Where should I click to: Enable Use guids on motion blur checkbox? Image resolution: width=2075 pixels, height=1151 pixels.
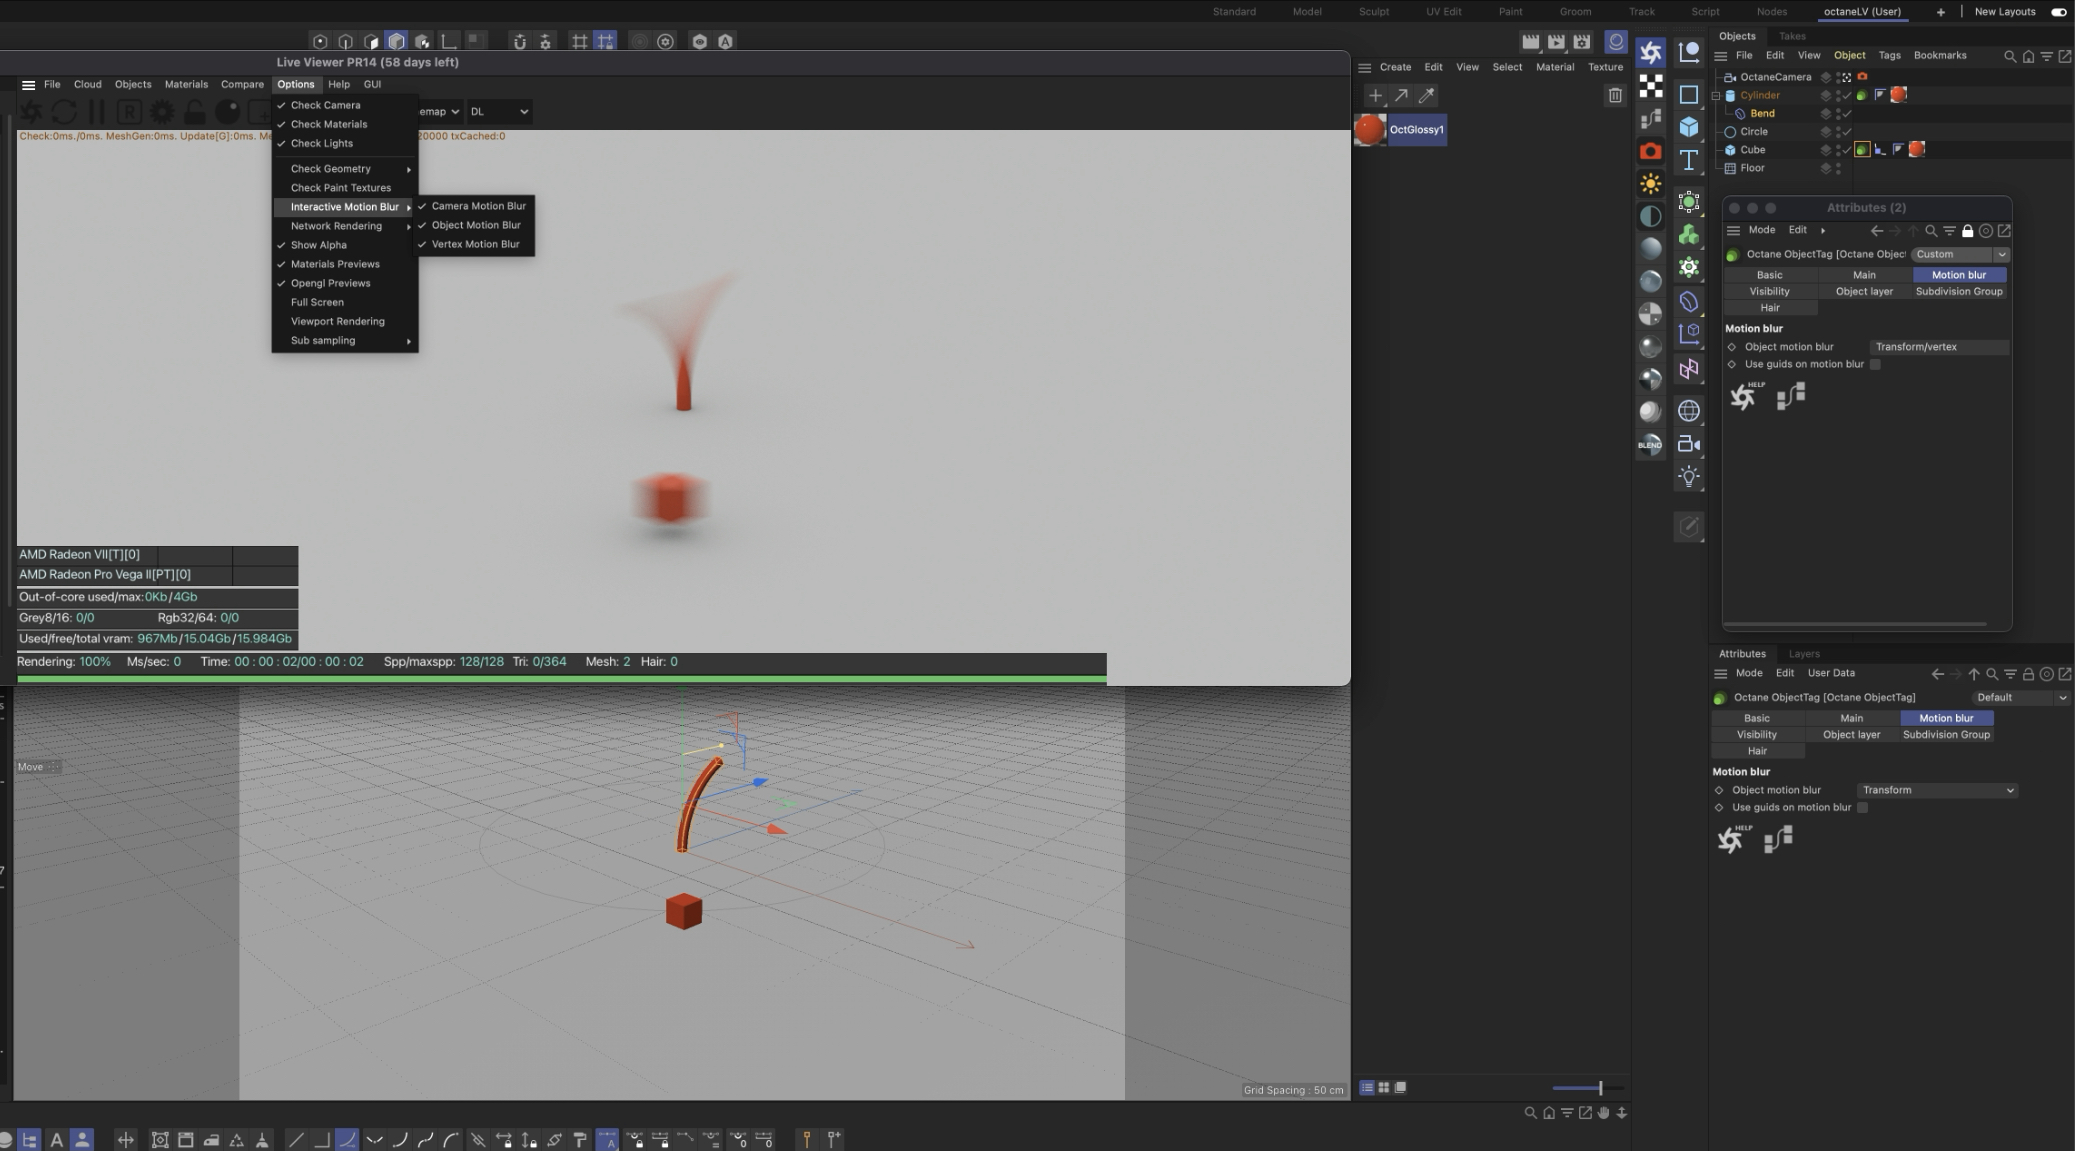[1862, 808]
